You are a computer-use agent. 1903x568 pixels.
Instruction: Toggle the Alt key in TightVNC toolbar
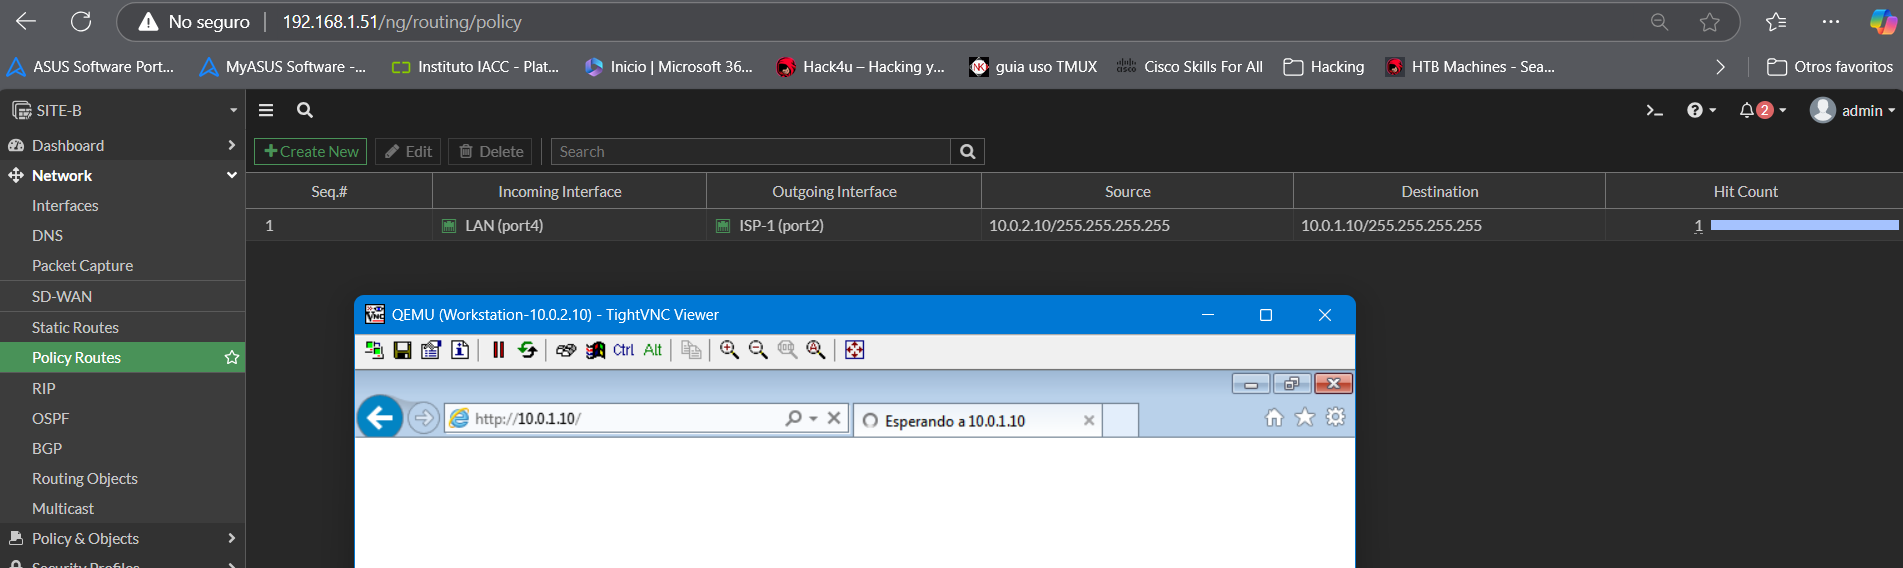[x=652, y=350]
